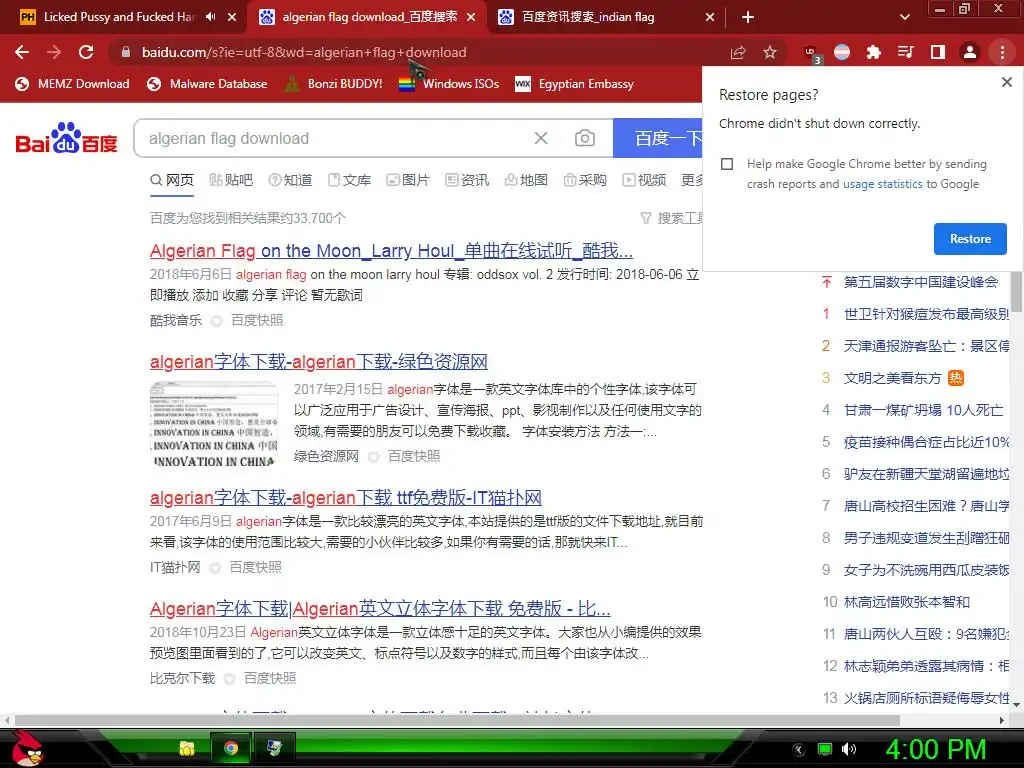Open Chrome's three-dot menu
Viewport: 1024px width, 768px height.
tap(1002, 52)
